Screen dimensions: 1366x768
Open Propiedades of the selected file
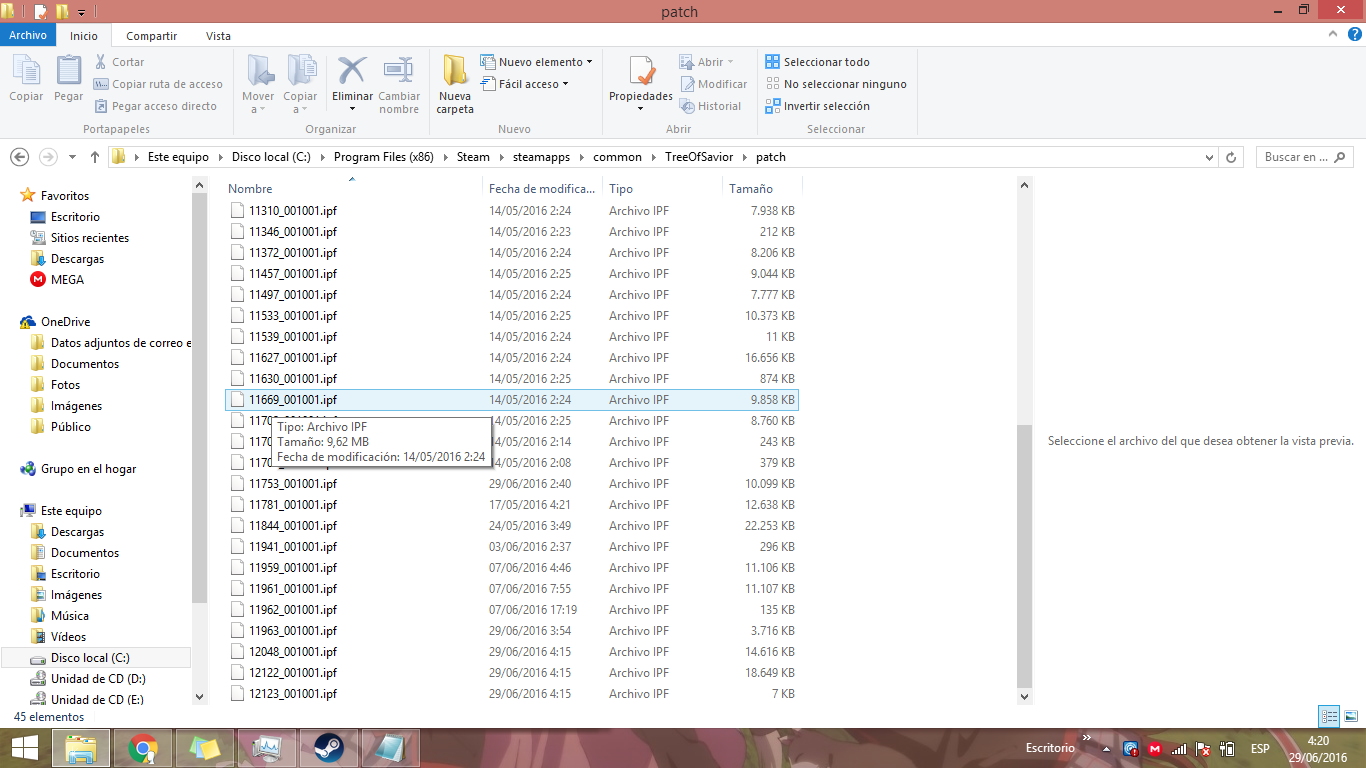[x=641, y=74]
